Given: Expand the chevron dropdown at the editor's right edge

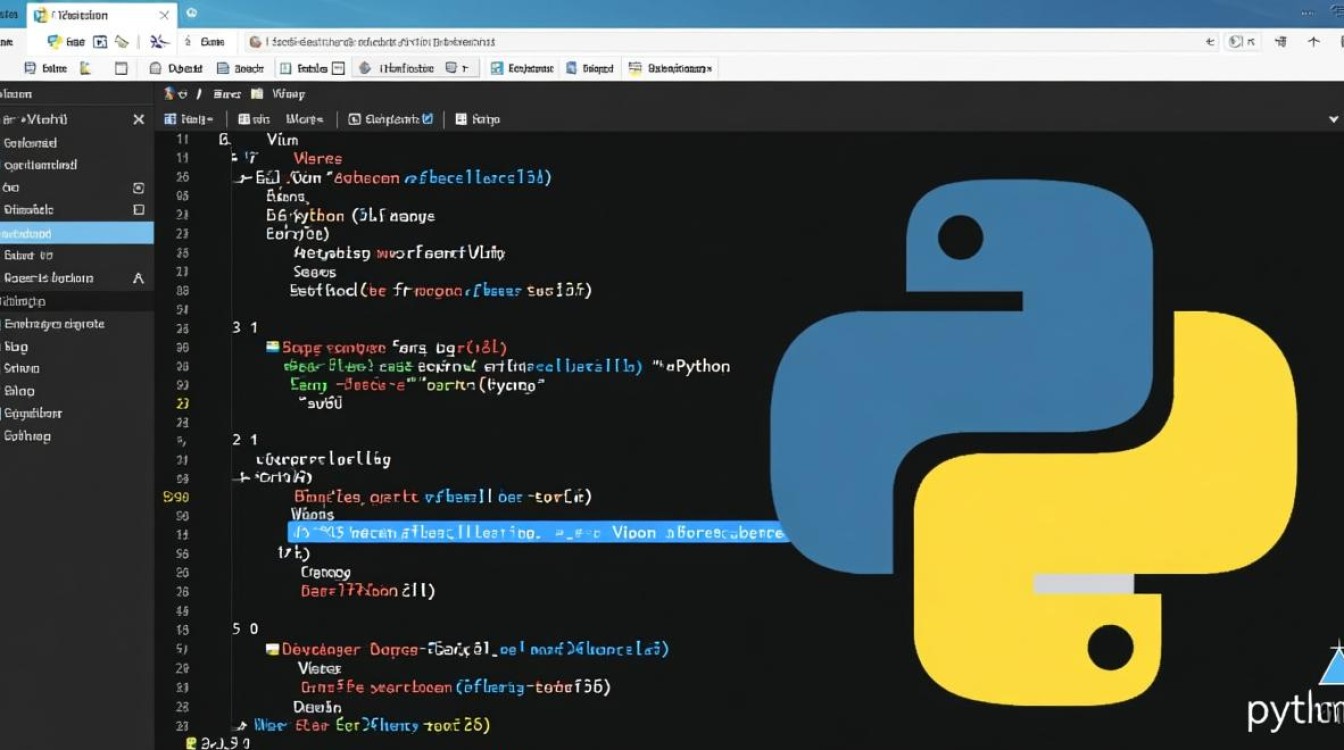Looking at the screenshot, I should tap(1333, 119).
